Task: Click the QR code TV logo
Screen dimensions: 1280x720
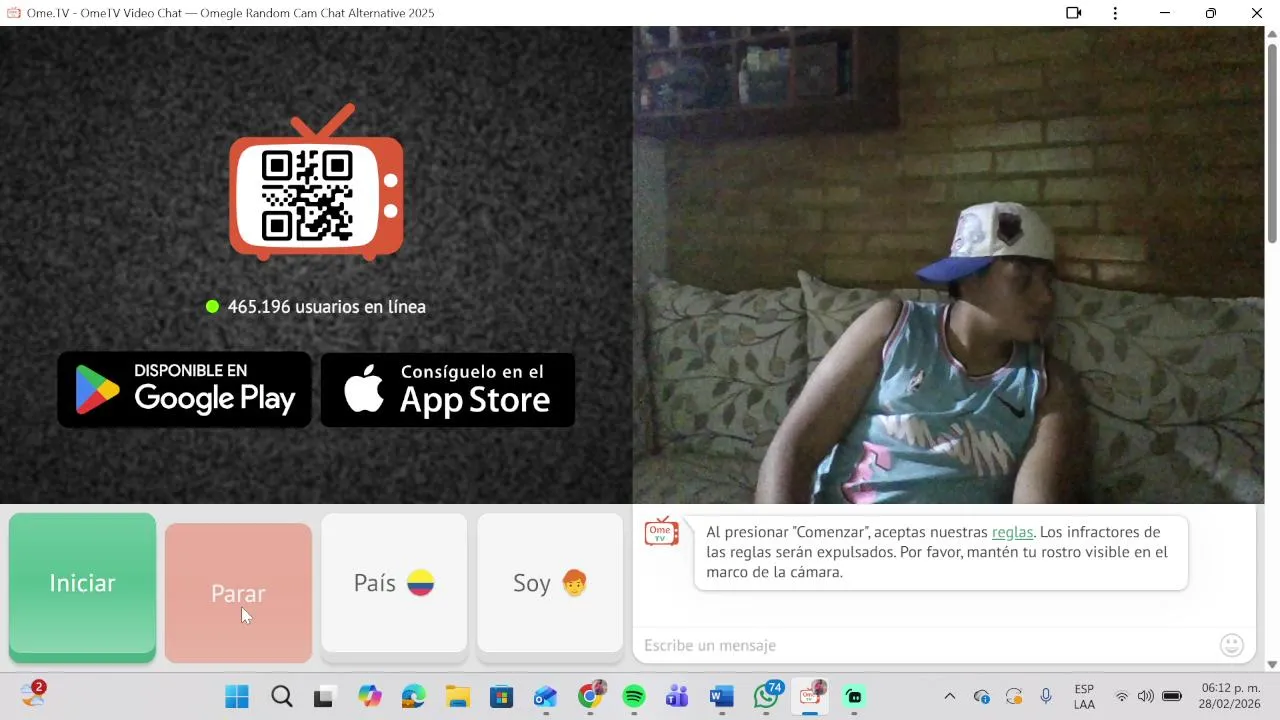Action: [x=316, y=183]
